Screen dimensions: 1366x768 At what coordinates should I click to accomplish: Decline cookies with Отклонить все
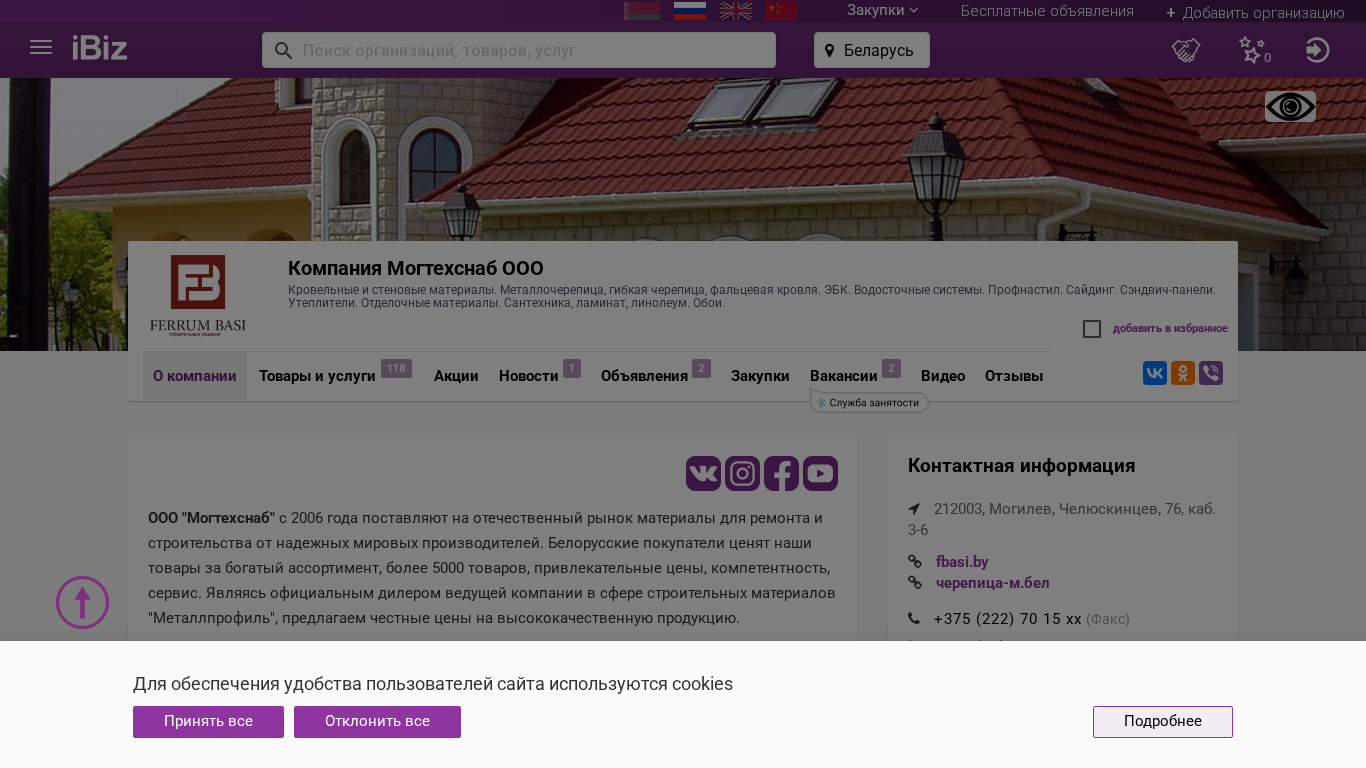377,722
